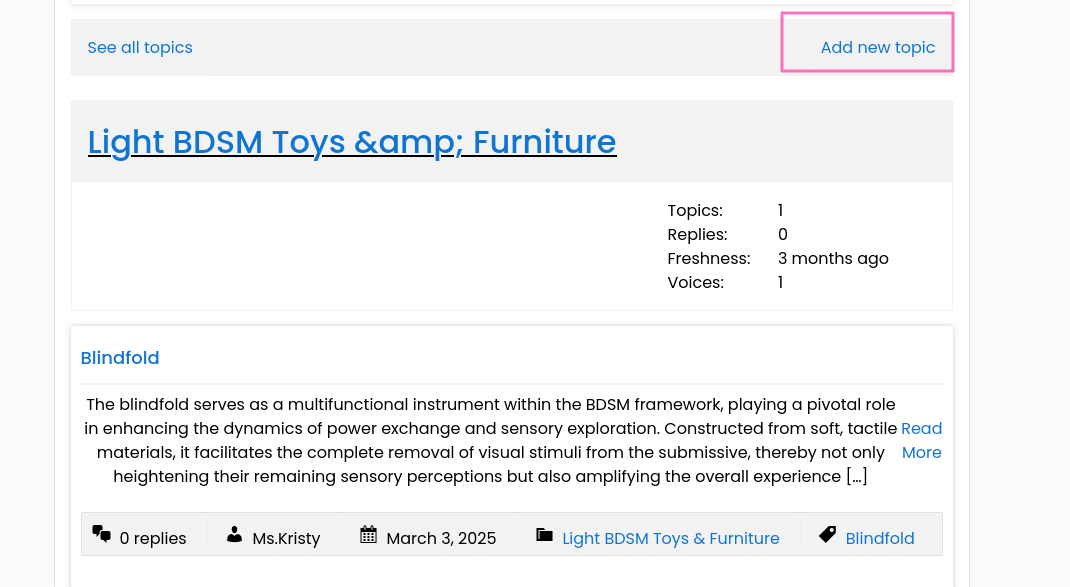This screenshot has width=1070, height=587.
Task: Click Read More on the Blindfold excerpt
Action: [921, 440]
